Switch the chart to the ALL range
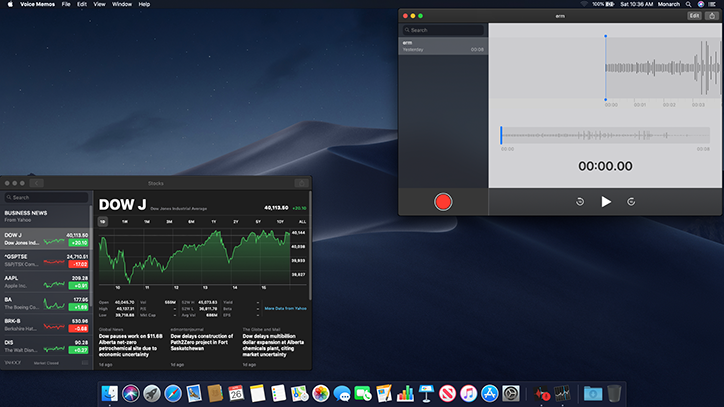Image resolution: width=724 pixels, height=407 pixels. (x=302, y=222)
